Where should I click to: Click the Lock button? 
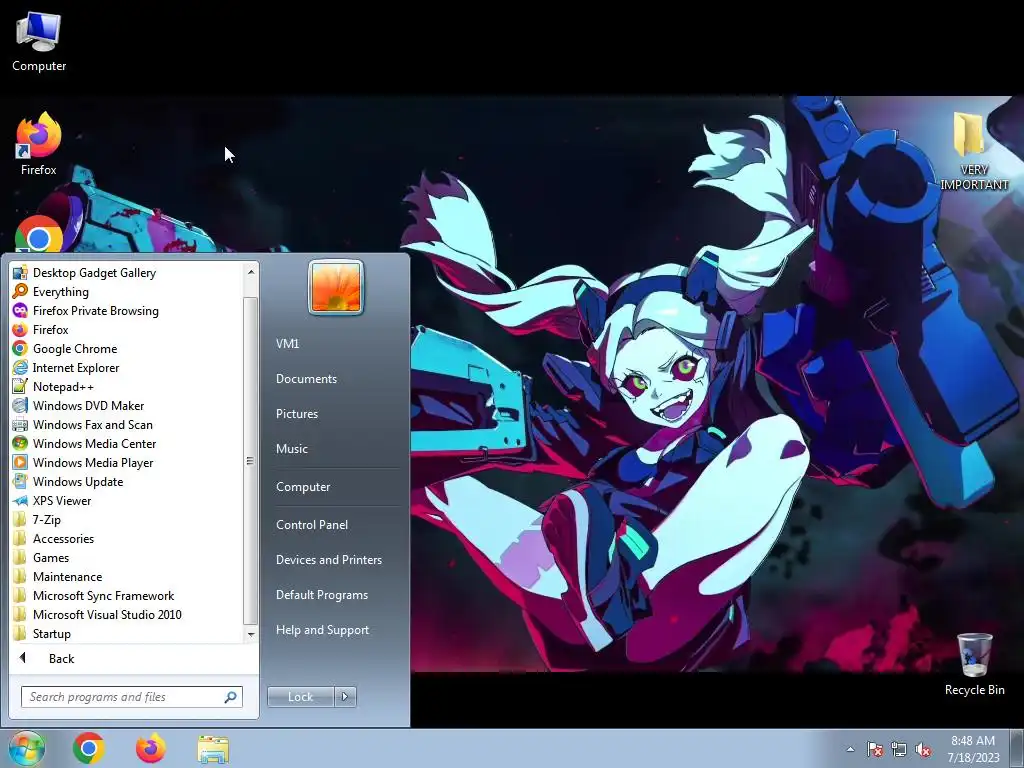300,696
